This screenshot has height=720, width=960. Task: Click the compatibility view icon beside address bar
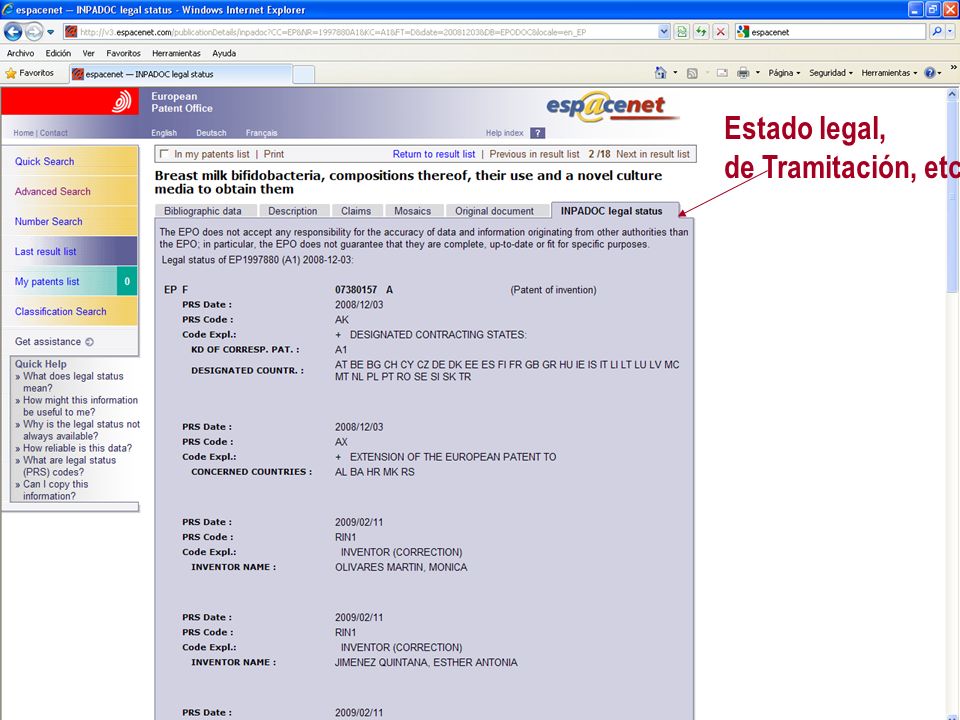point(681,32)
